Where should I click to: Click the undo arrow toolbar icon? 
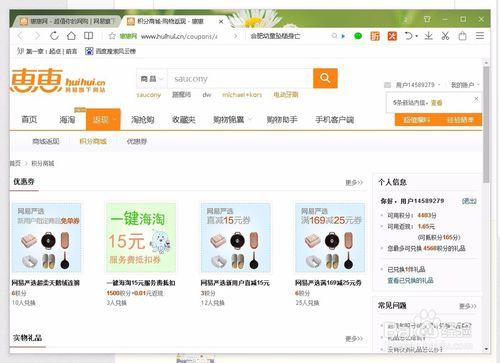409,36
